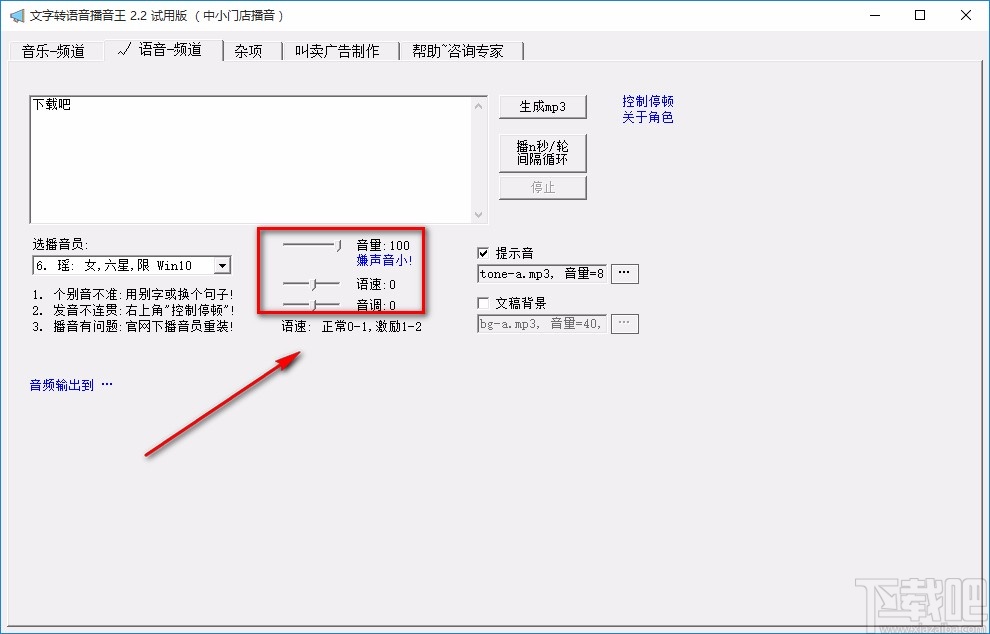Click the speaker app icon in the title bar

(17, 16)
